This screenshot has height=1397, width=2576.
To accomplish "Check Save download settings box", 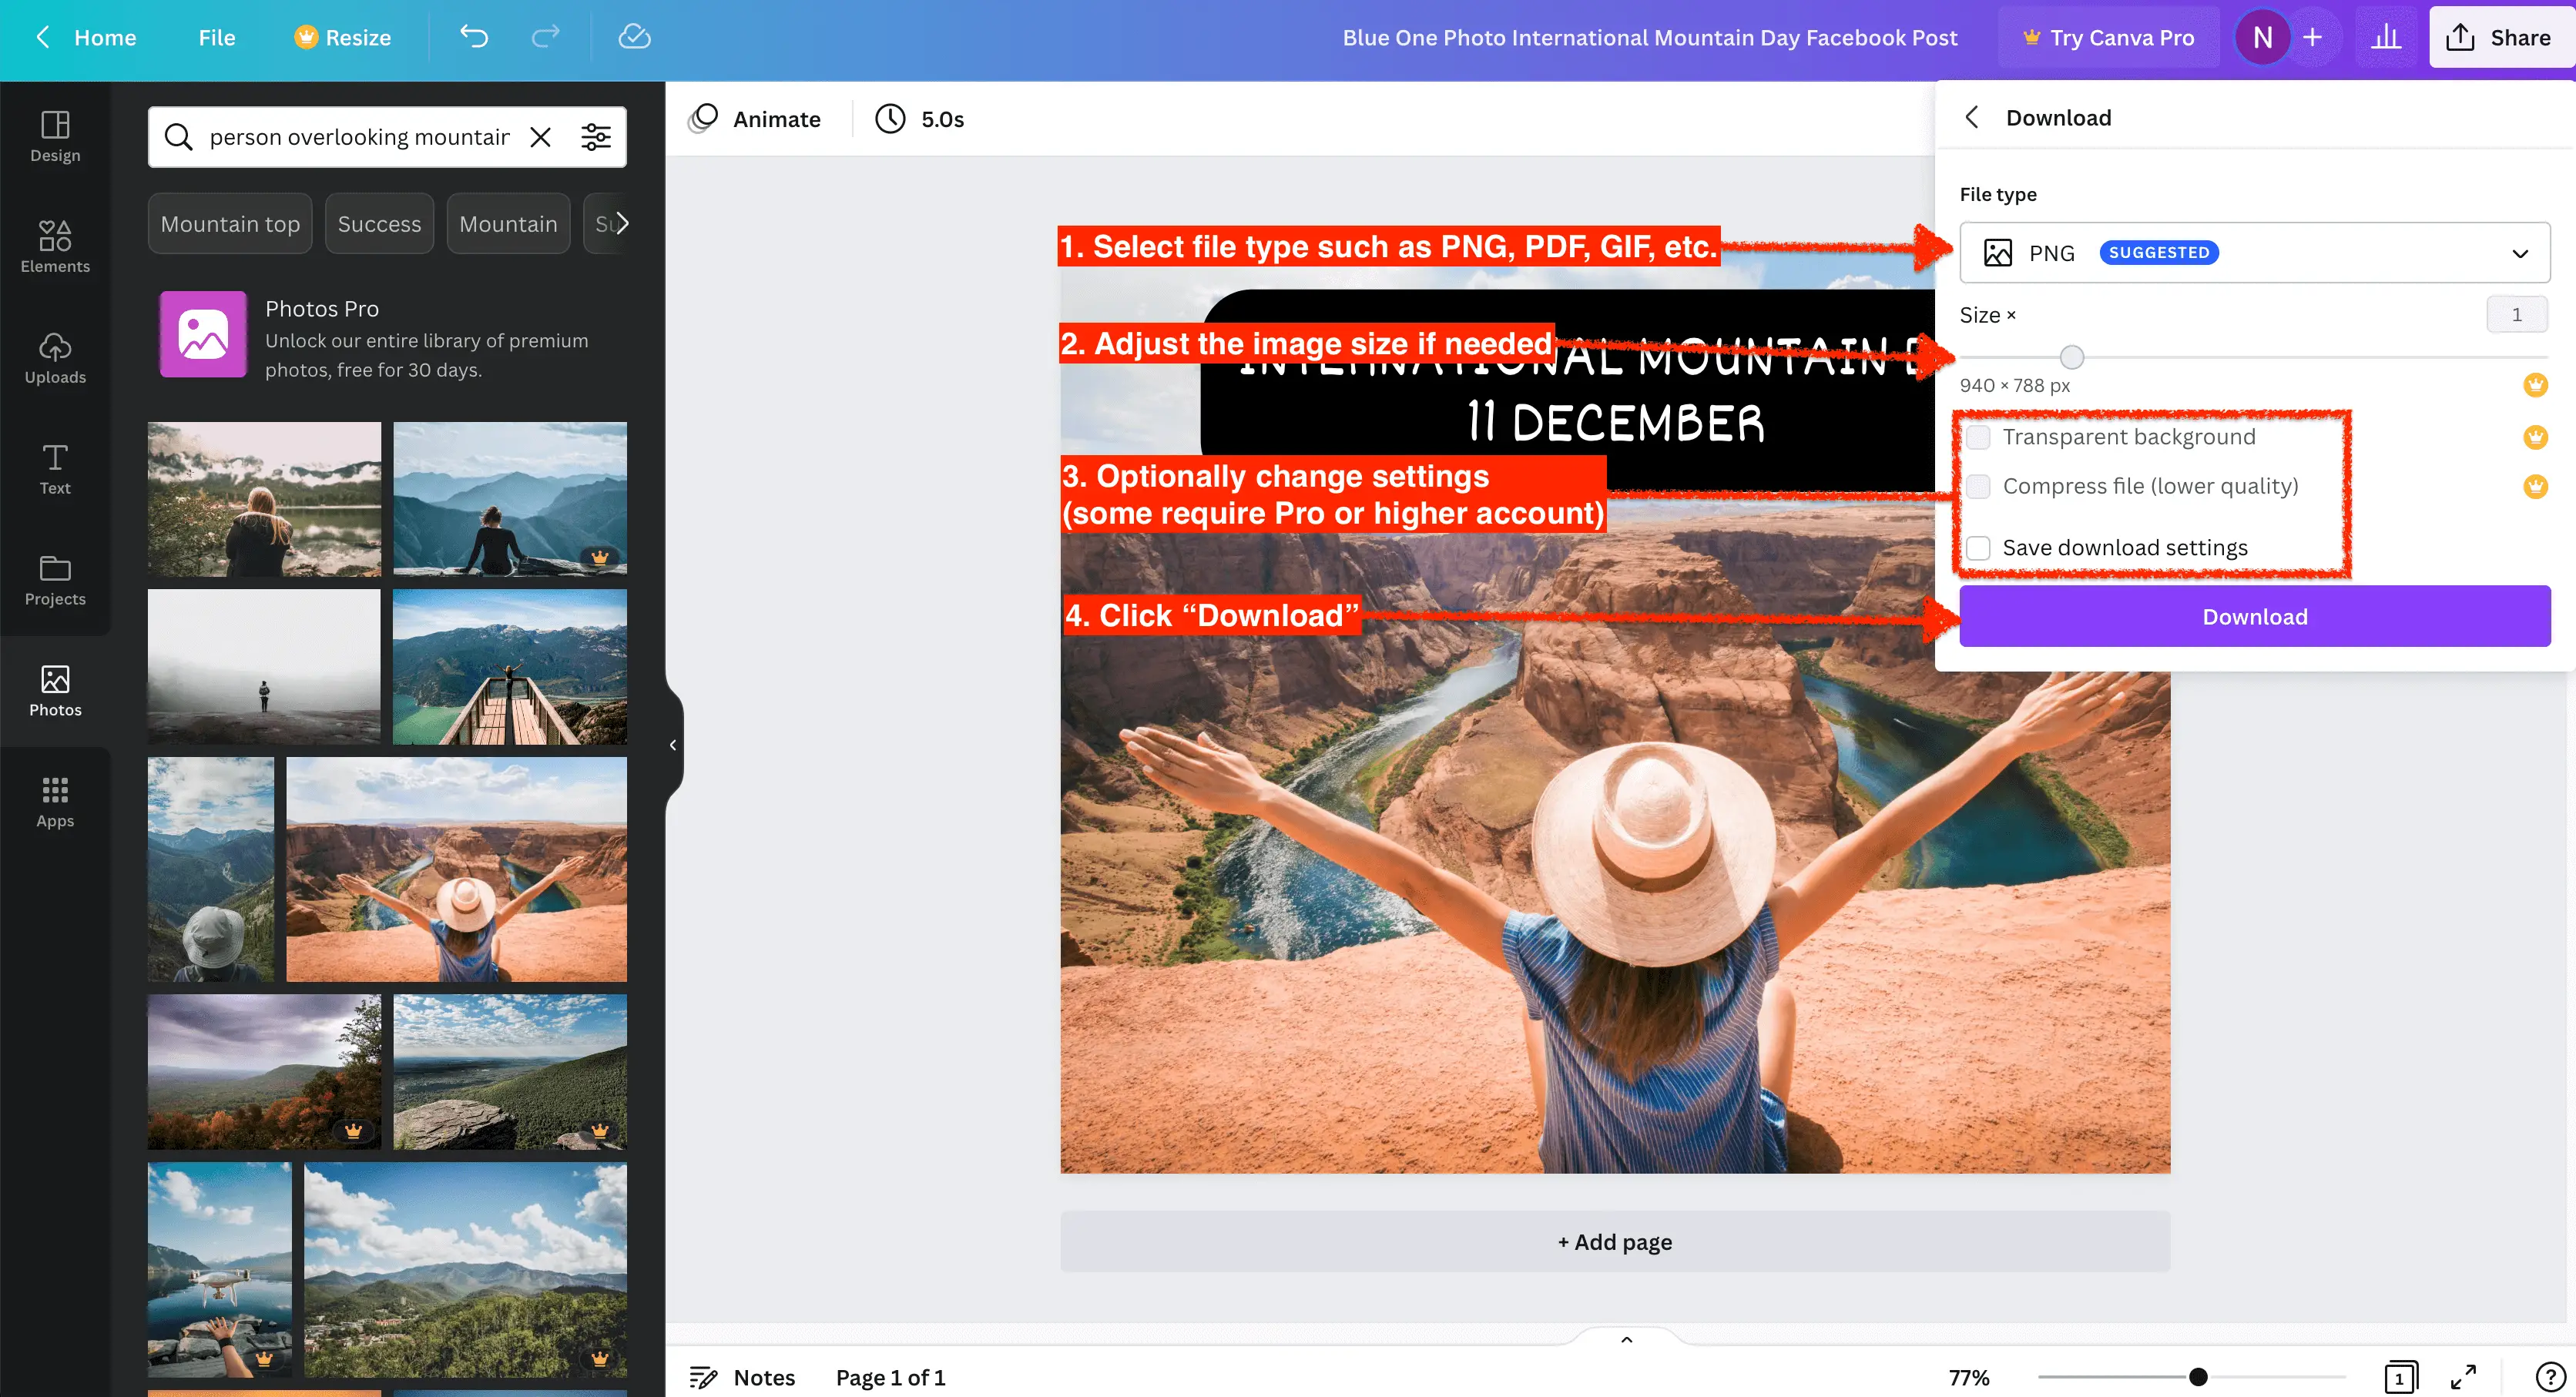I will pyautogui.click(x=1978, y=548).
